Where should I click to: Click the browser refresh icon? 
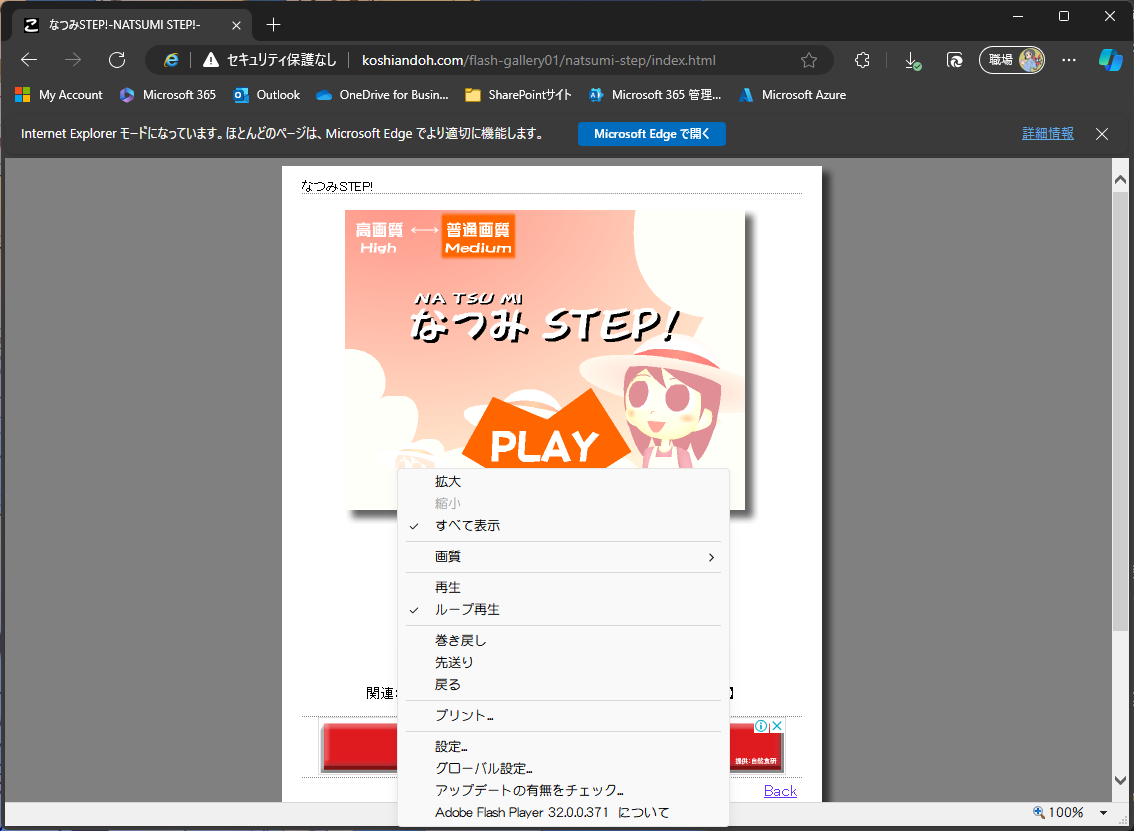[117, 60]
